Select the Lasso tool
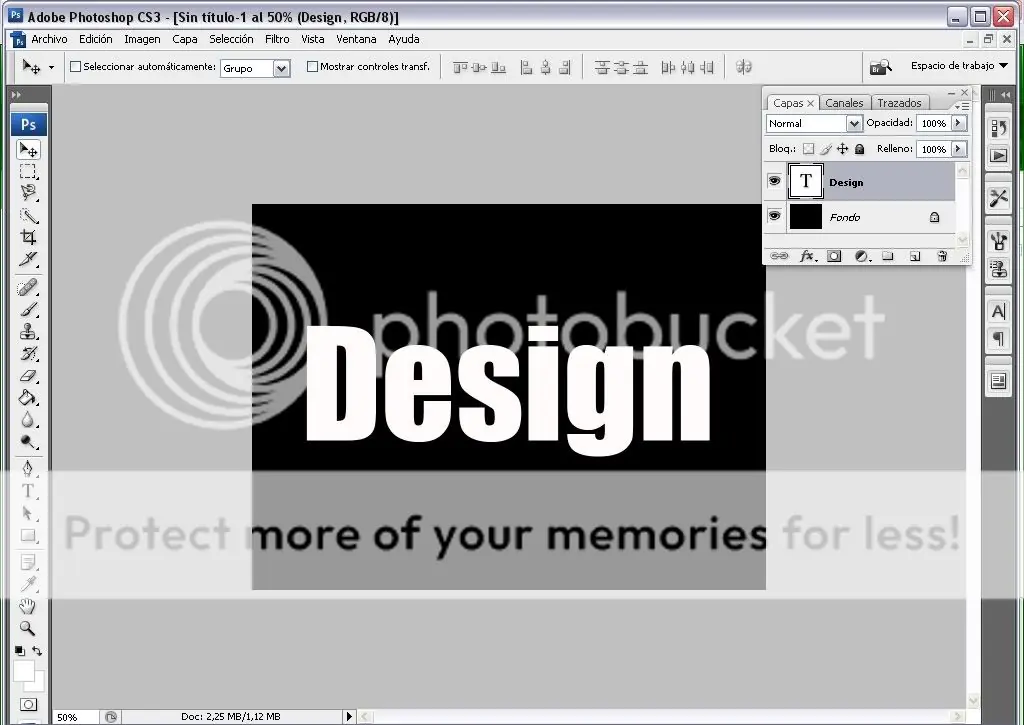This screenshot has height=725, width=1024. point(28,193)
